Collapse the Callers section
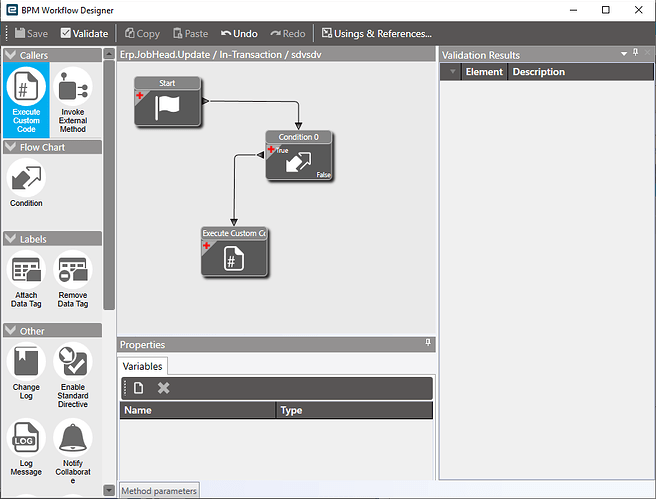Image resolution: width=656 pixels, height=499 pixels. 10,55
